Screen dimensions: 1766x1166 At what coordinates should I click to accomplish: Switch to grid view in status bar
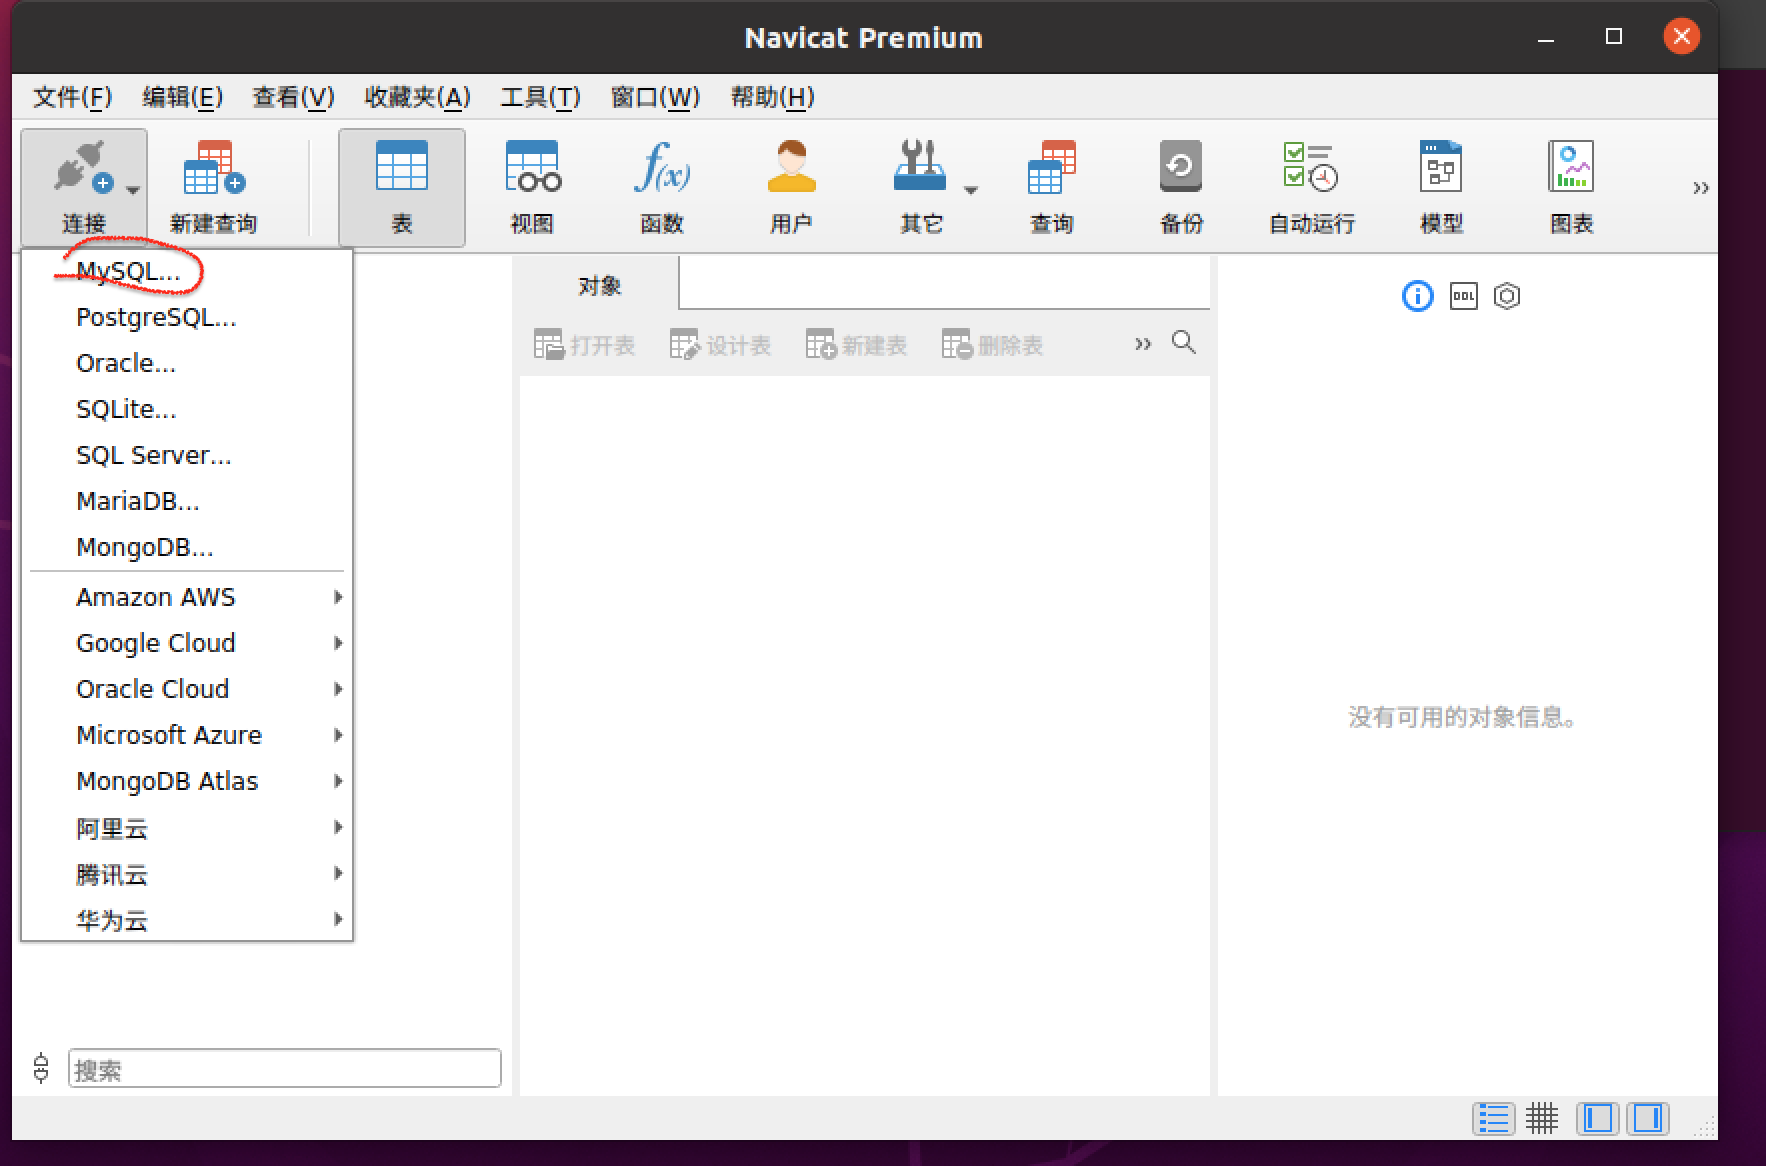[1542, 1118]
